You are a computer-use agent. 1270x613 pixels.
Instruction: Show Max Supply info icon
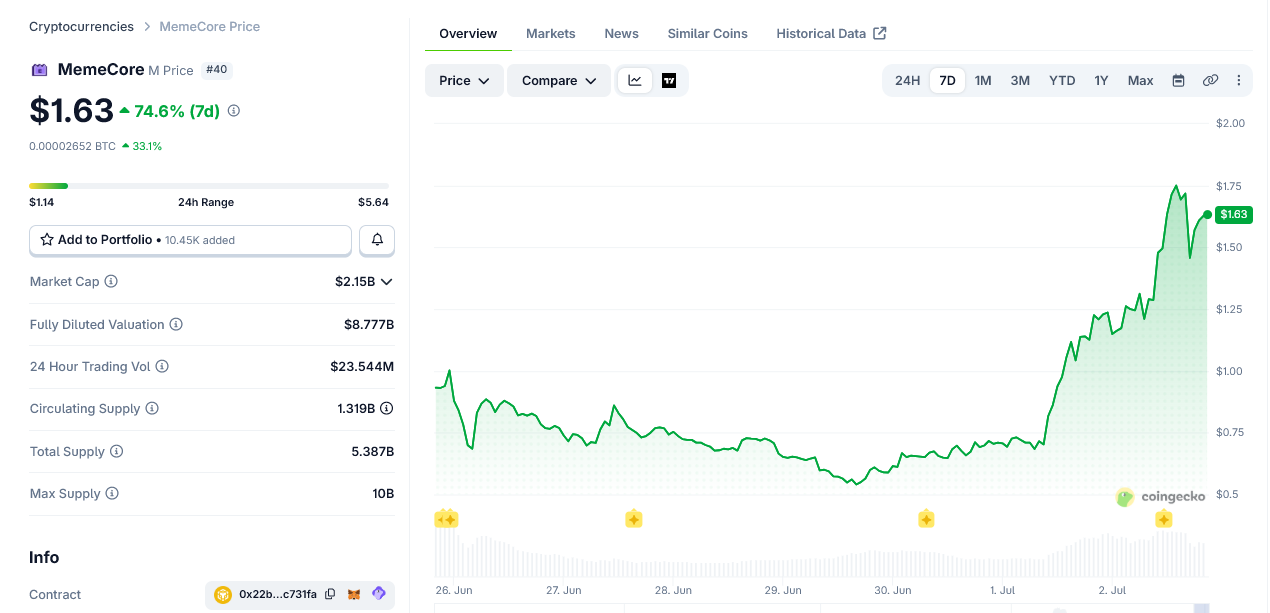[112, 494]
